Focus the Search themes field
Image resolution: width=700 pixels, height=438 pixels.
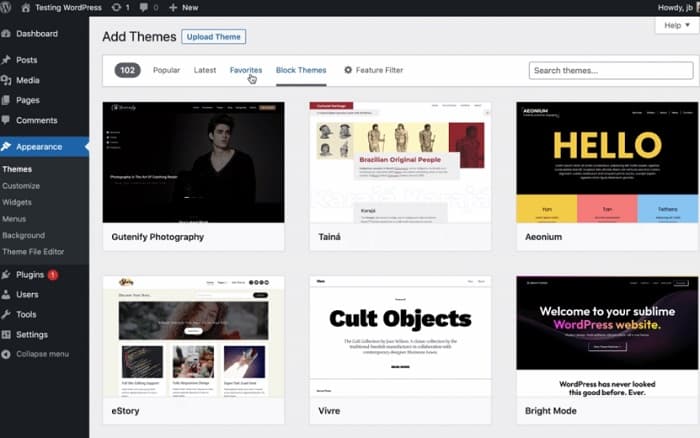click(x=611, y=71)
